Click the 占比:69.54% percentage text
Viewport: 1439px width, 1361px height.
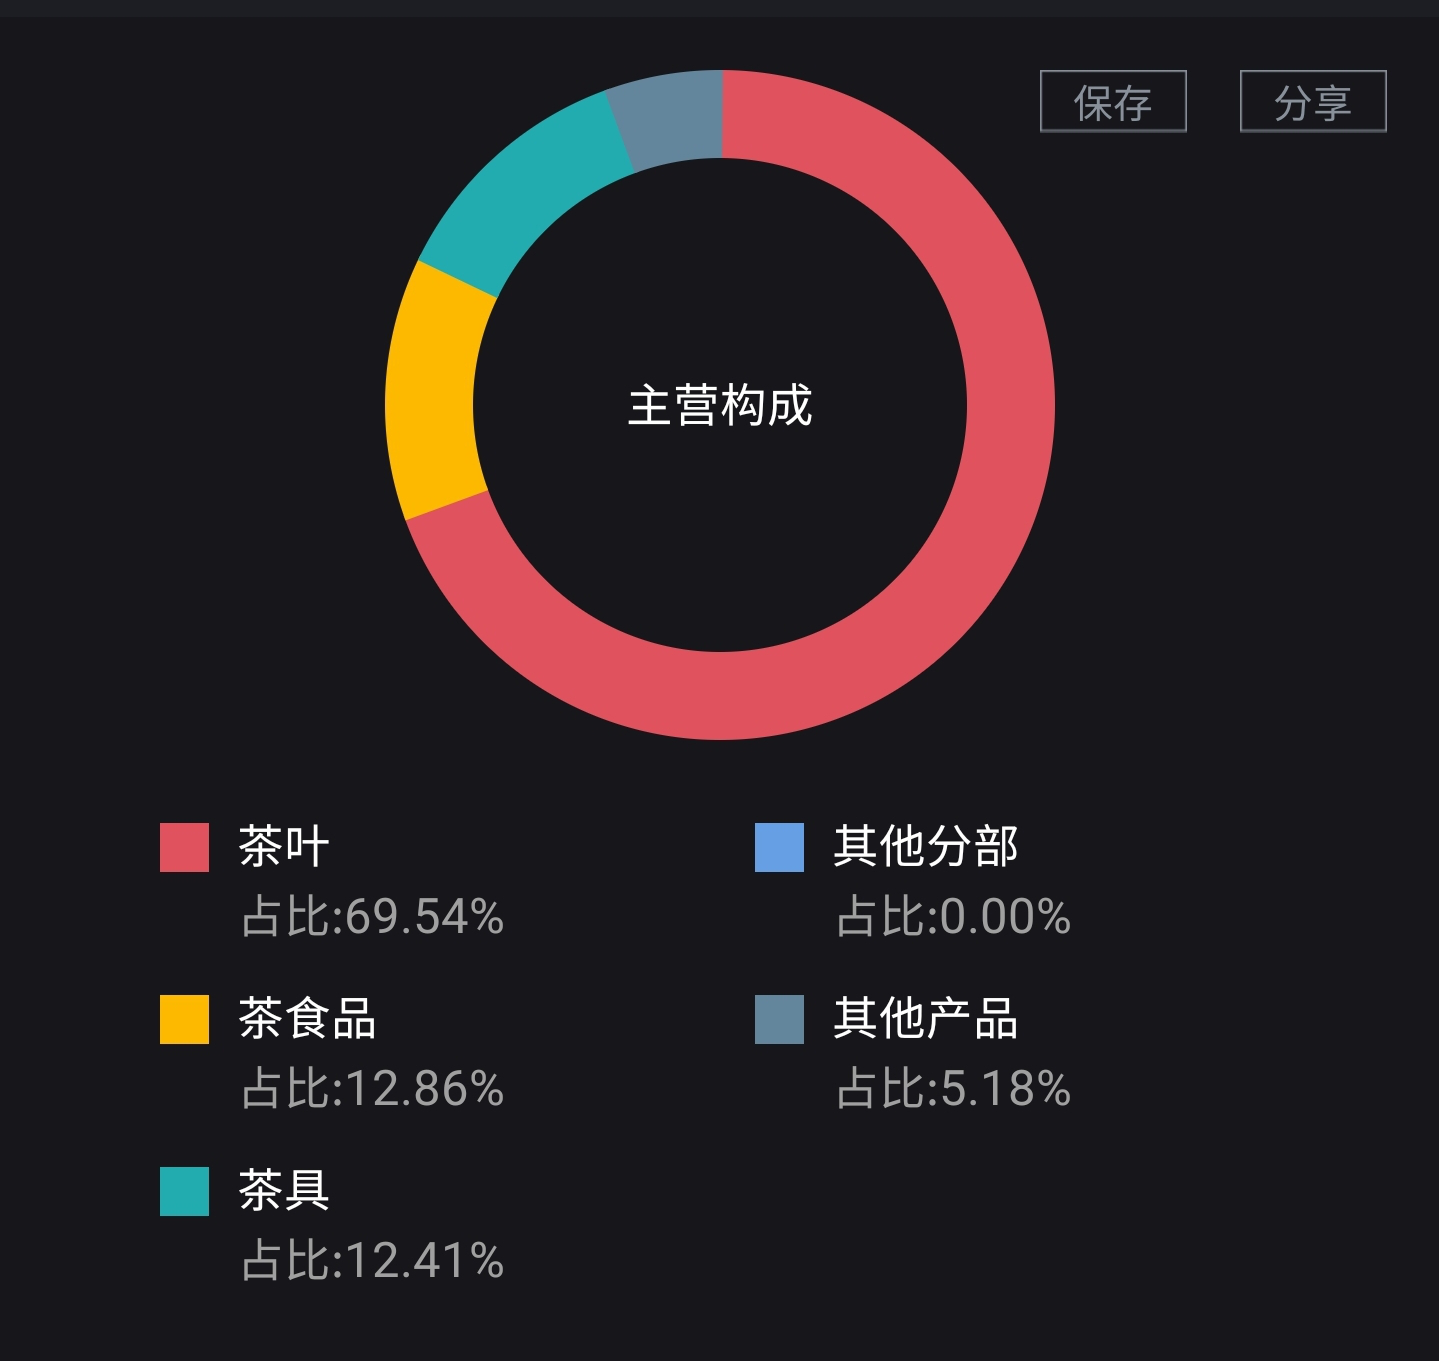tap(372, 917)
